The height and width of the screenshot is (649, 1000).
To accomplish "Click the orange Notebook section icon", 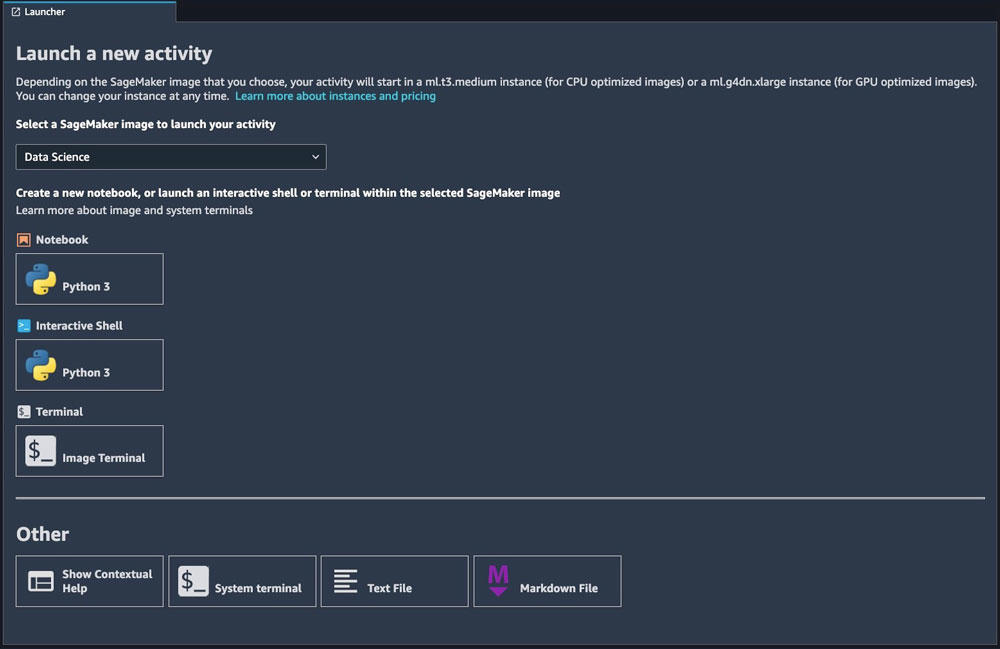I will coord(24,240).
